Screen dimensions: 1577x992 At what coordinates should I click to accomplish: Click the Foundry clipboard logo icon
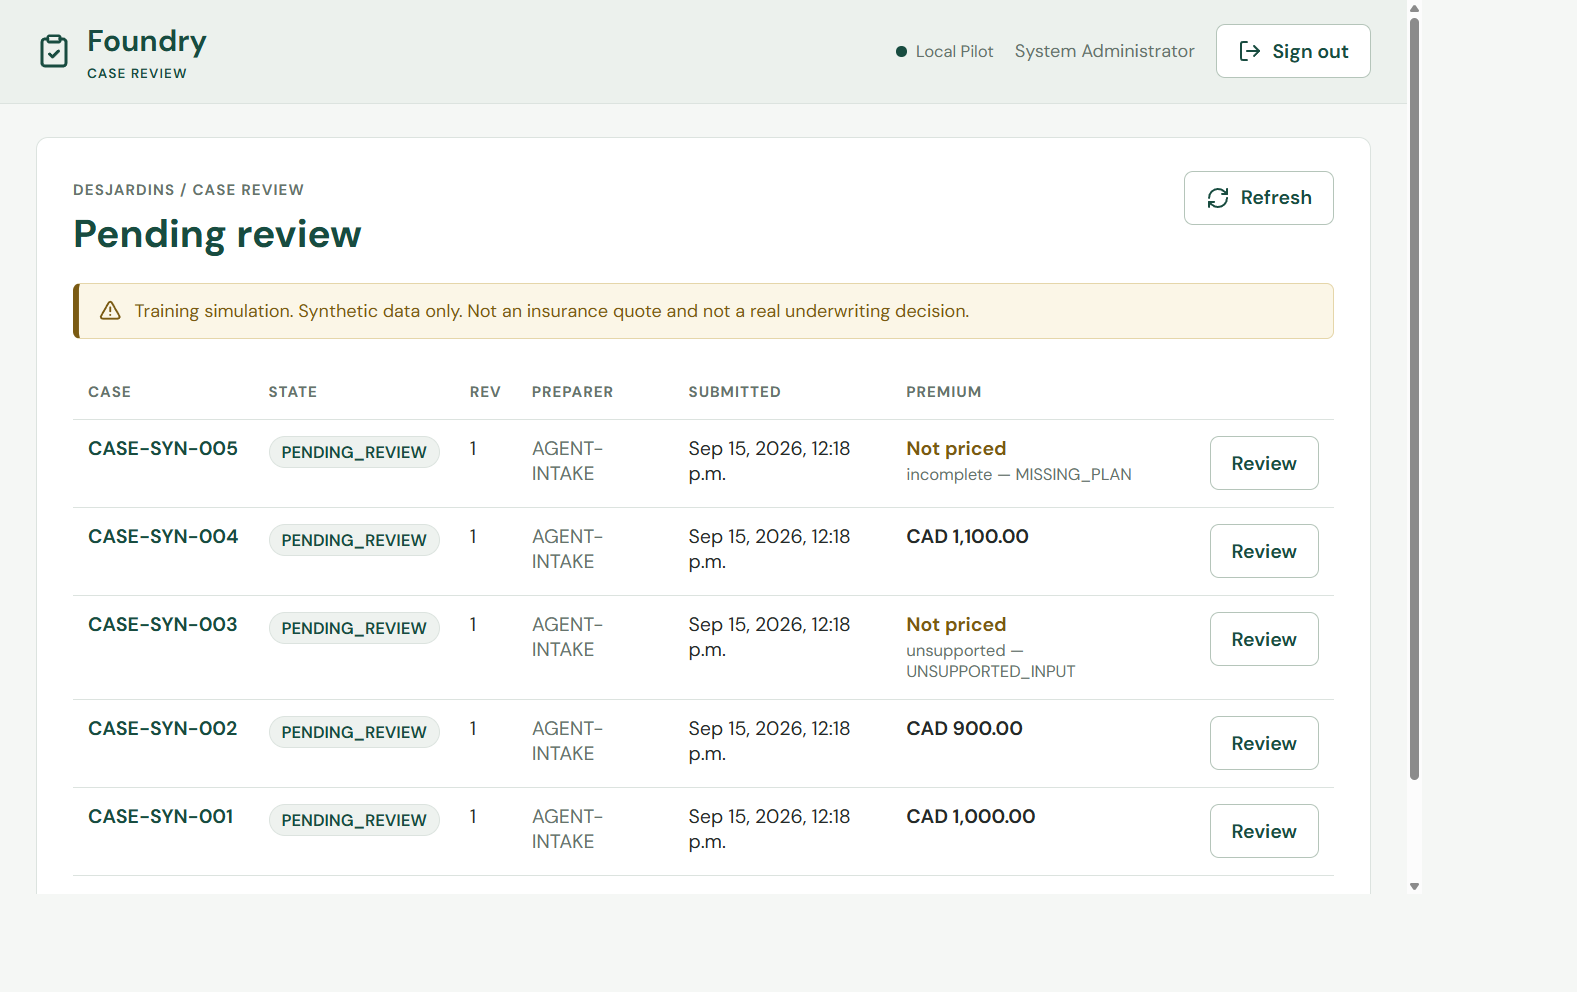point(54,51)
